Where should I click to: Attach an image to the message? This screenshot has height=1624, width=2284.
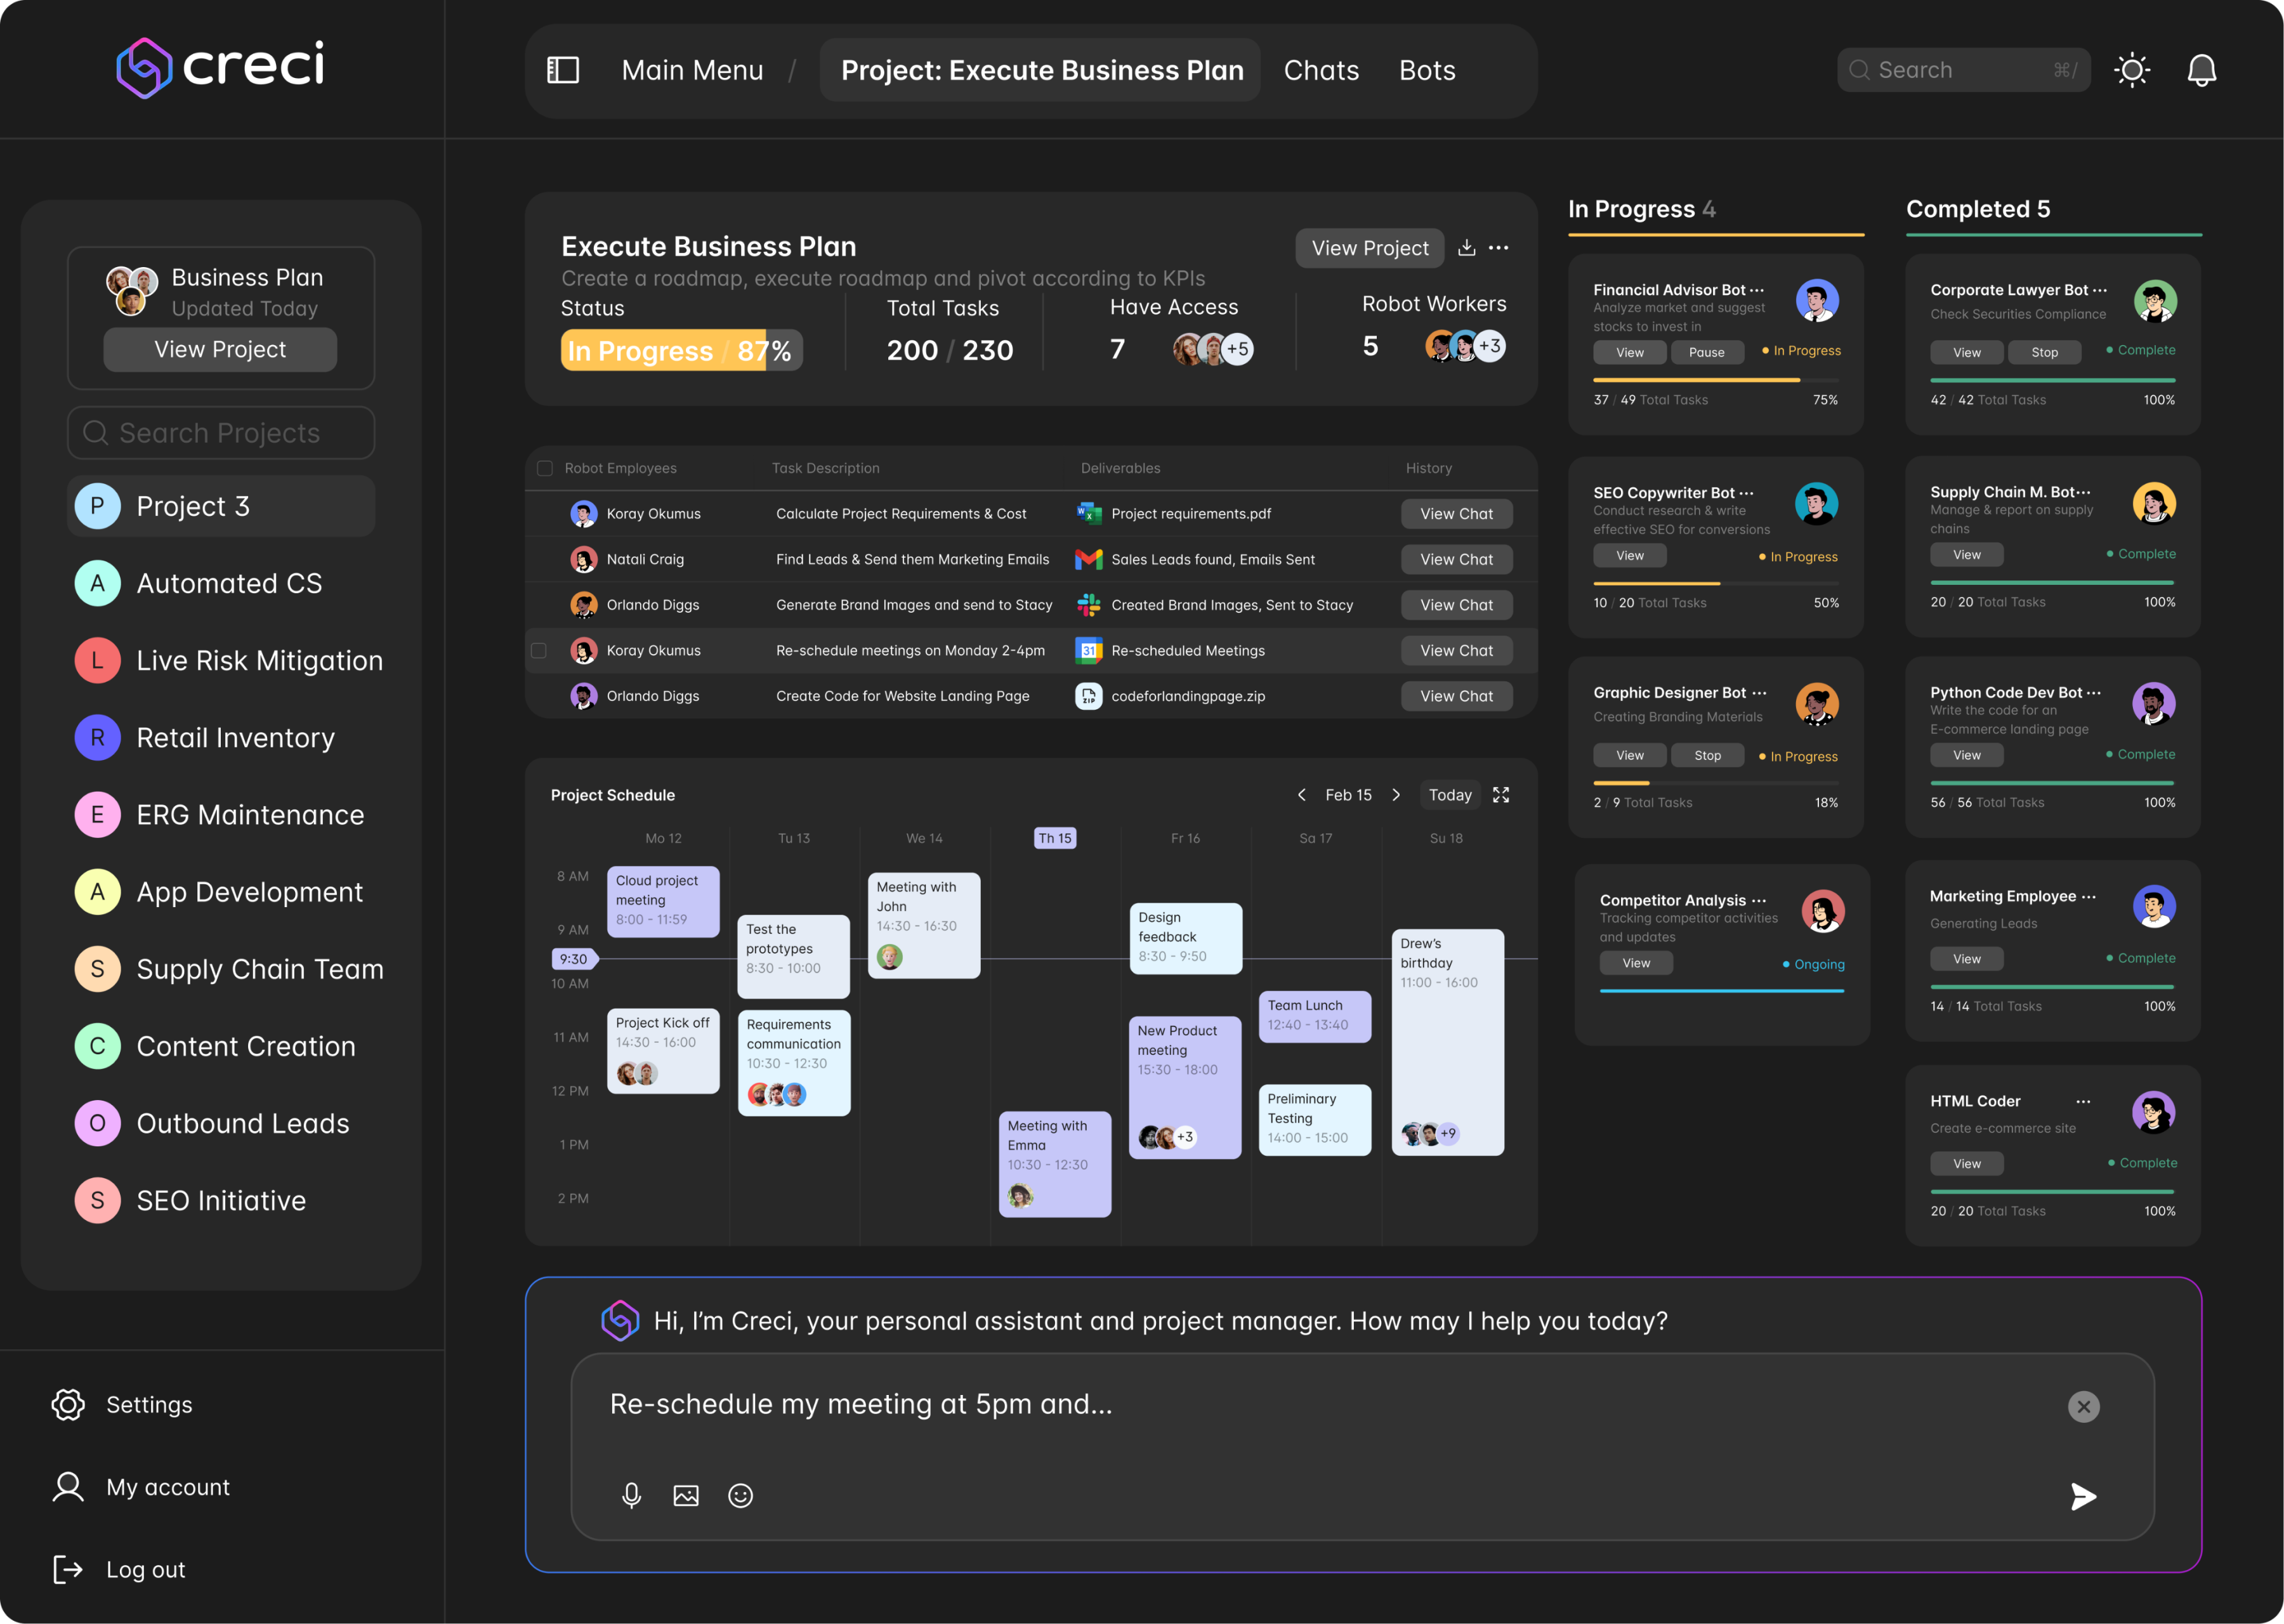pyautogui.click(x=686, y=1495)
